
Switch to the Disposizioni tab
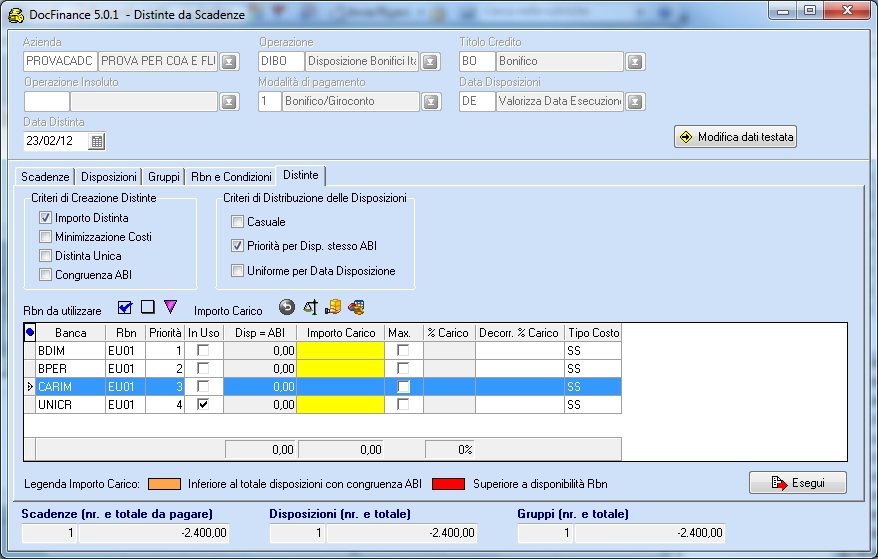(109, 176)
